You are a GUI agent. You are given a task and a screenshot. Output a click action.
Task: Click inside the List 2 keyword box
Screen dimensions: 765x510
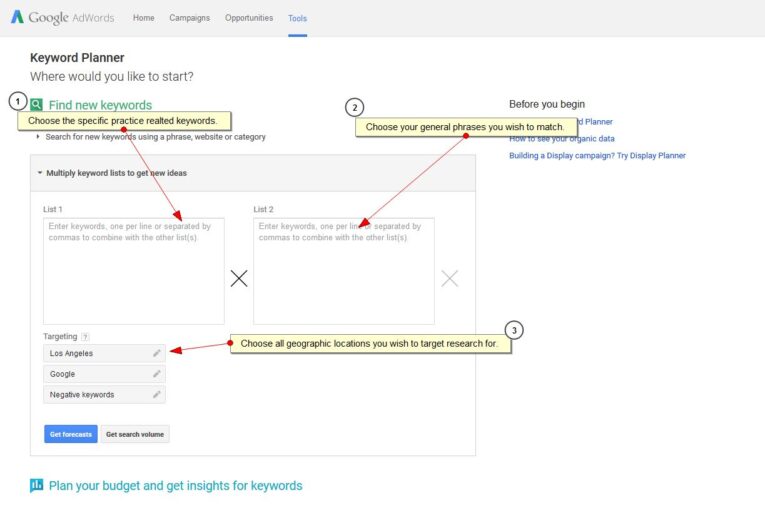click(x=344, y=271)
